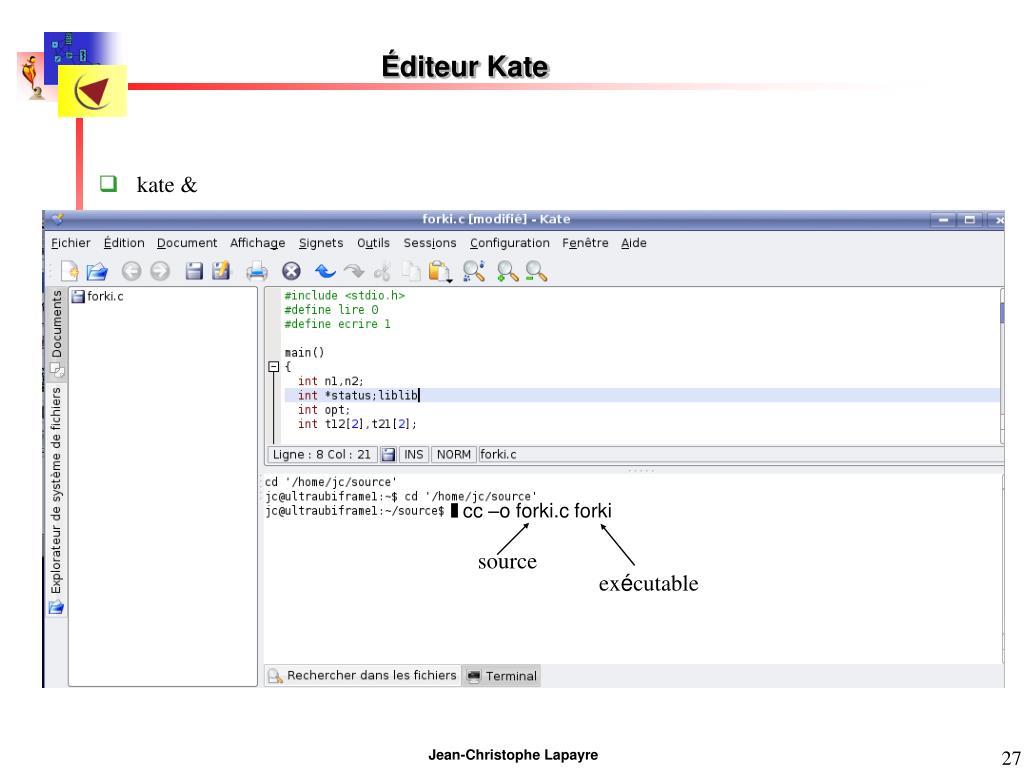Click the Kate window icon in the title bar
The width and height of the screenshot is (1024, 768).
(x=57, y=219)
